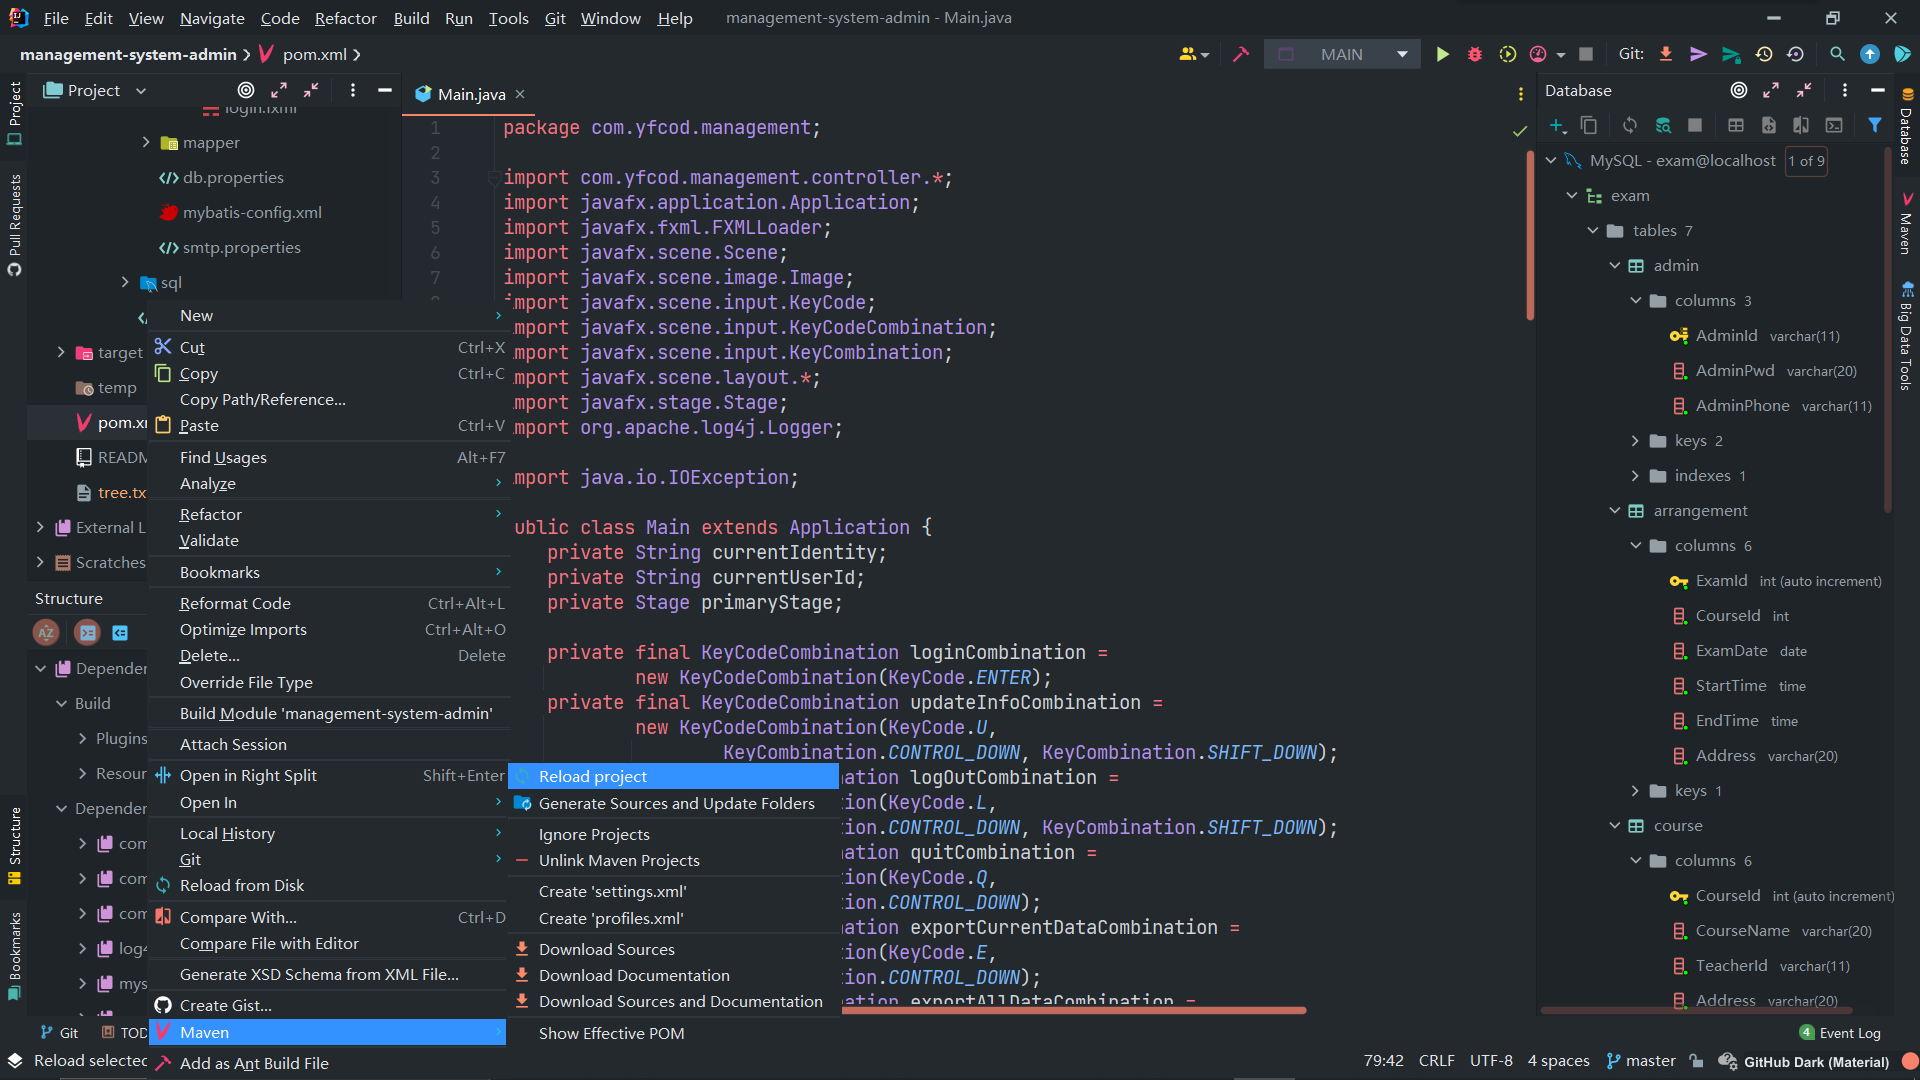The width and height of the screenshot is (1920, 1080).
Task: Choose Reload project in Maven submenu
Action: click(593, 776)
